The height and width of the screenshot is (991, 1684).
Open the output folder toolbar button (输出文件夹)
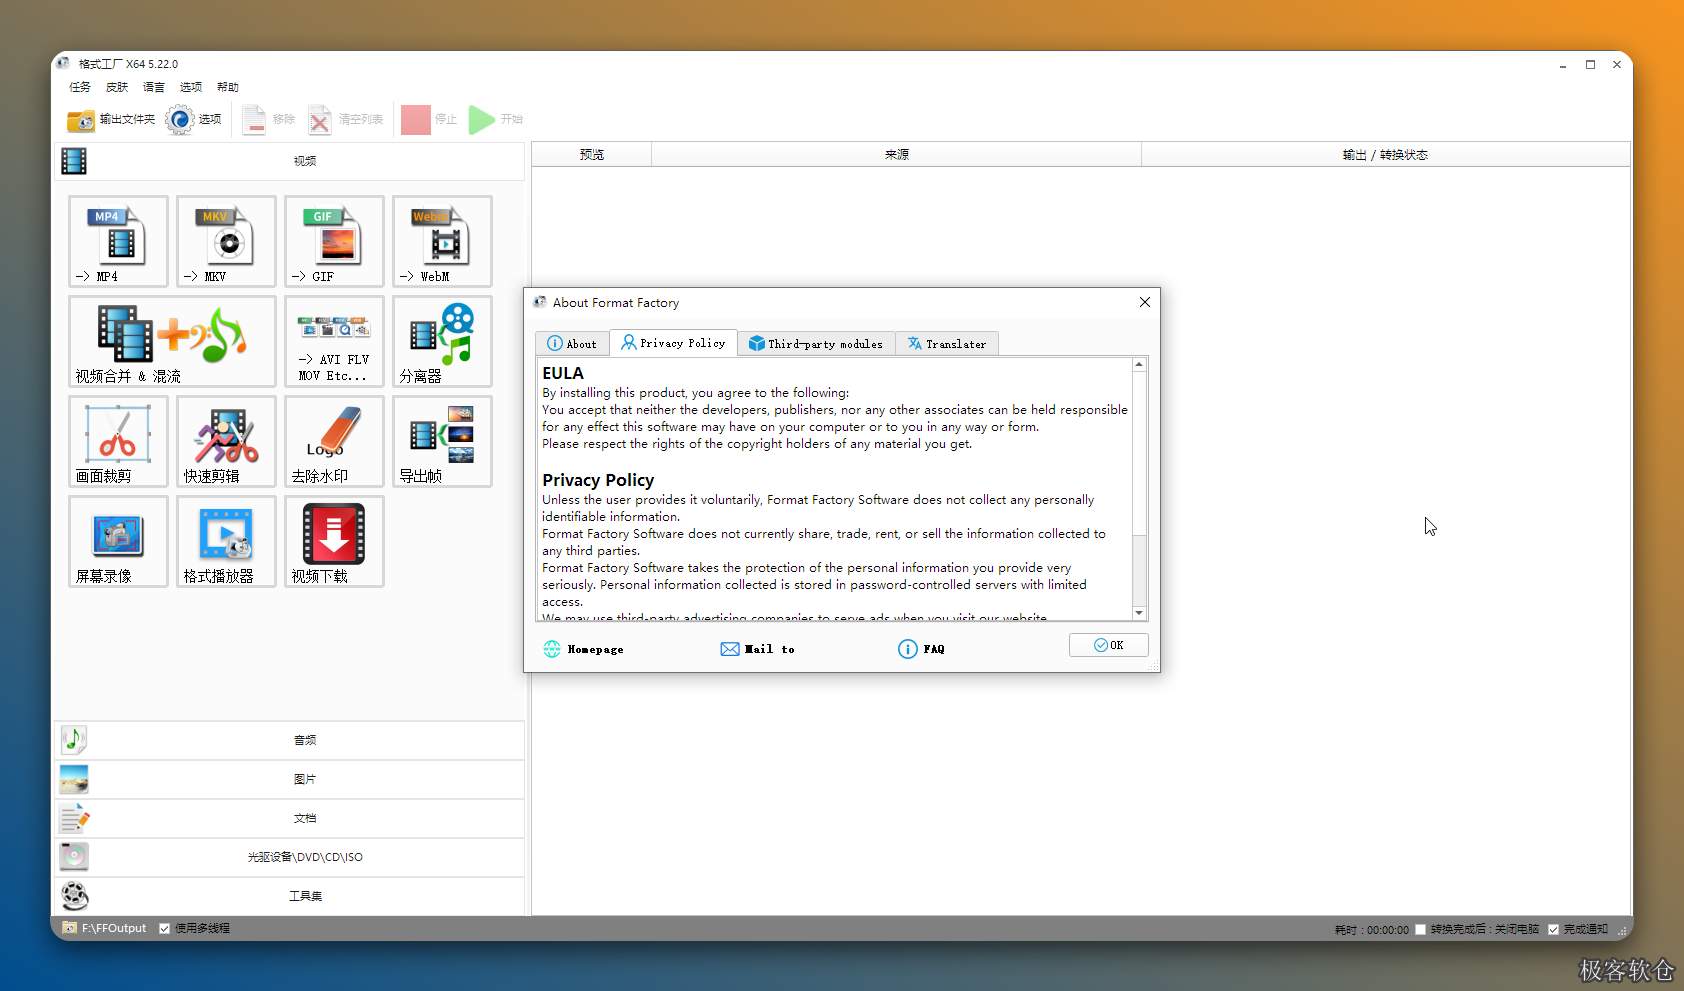tap(111, 120)
